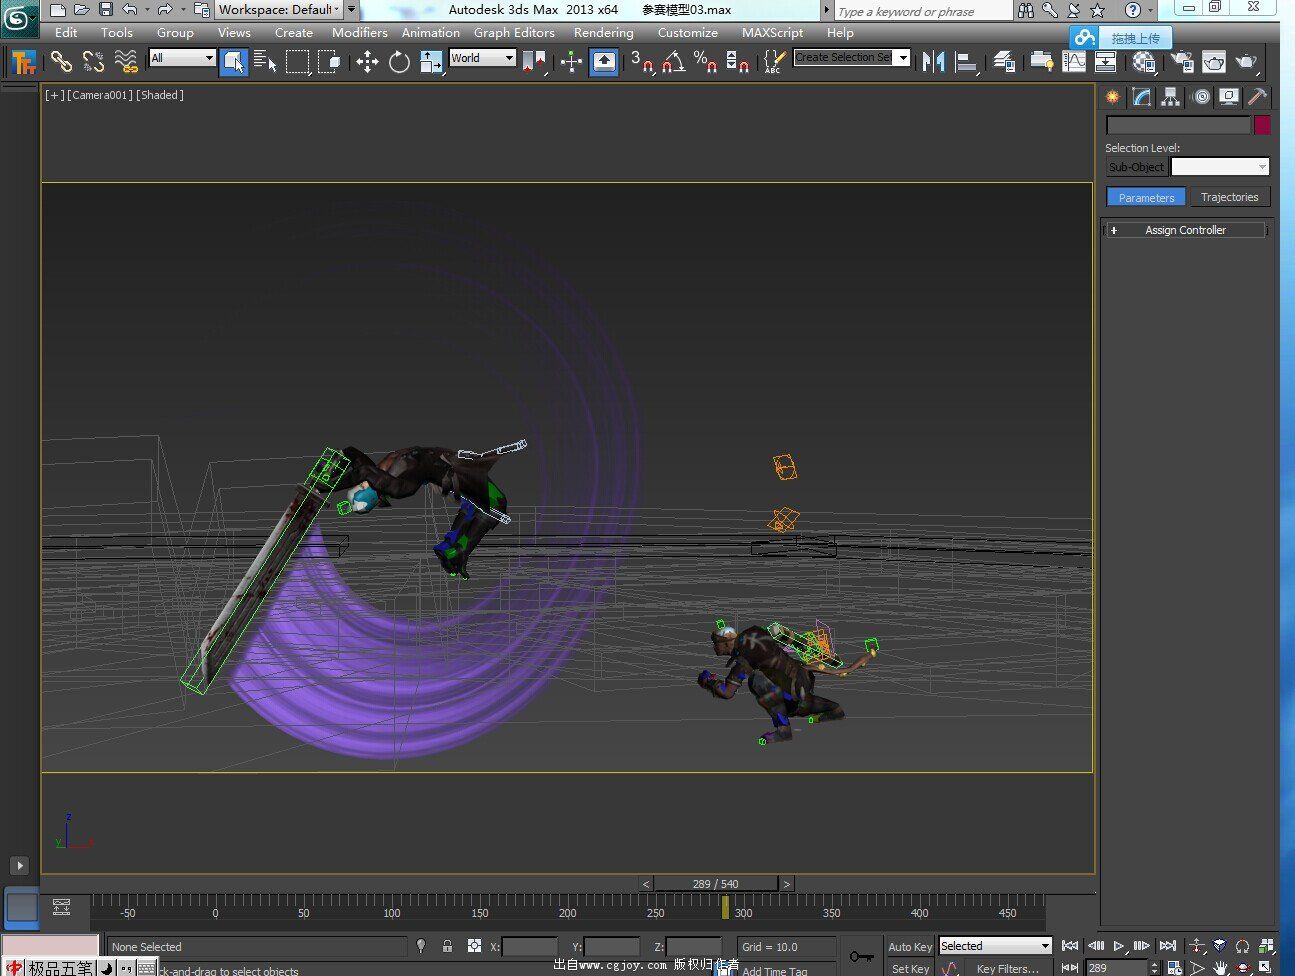Open the Graph Editors menu
The image size is (1295, 976).
click(x=514, y=33)
